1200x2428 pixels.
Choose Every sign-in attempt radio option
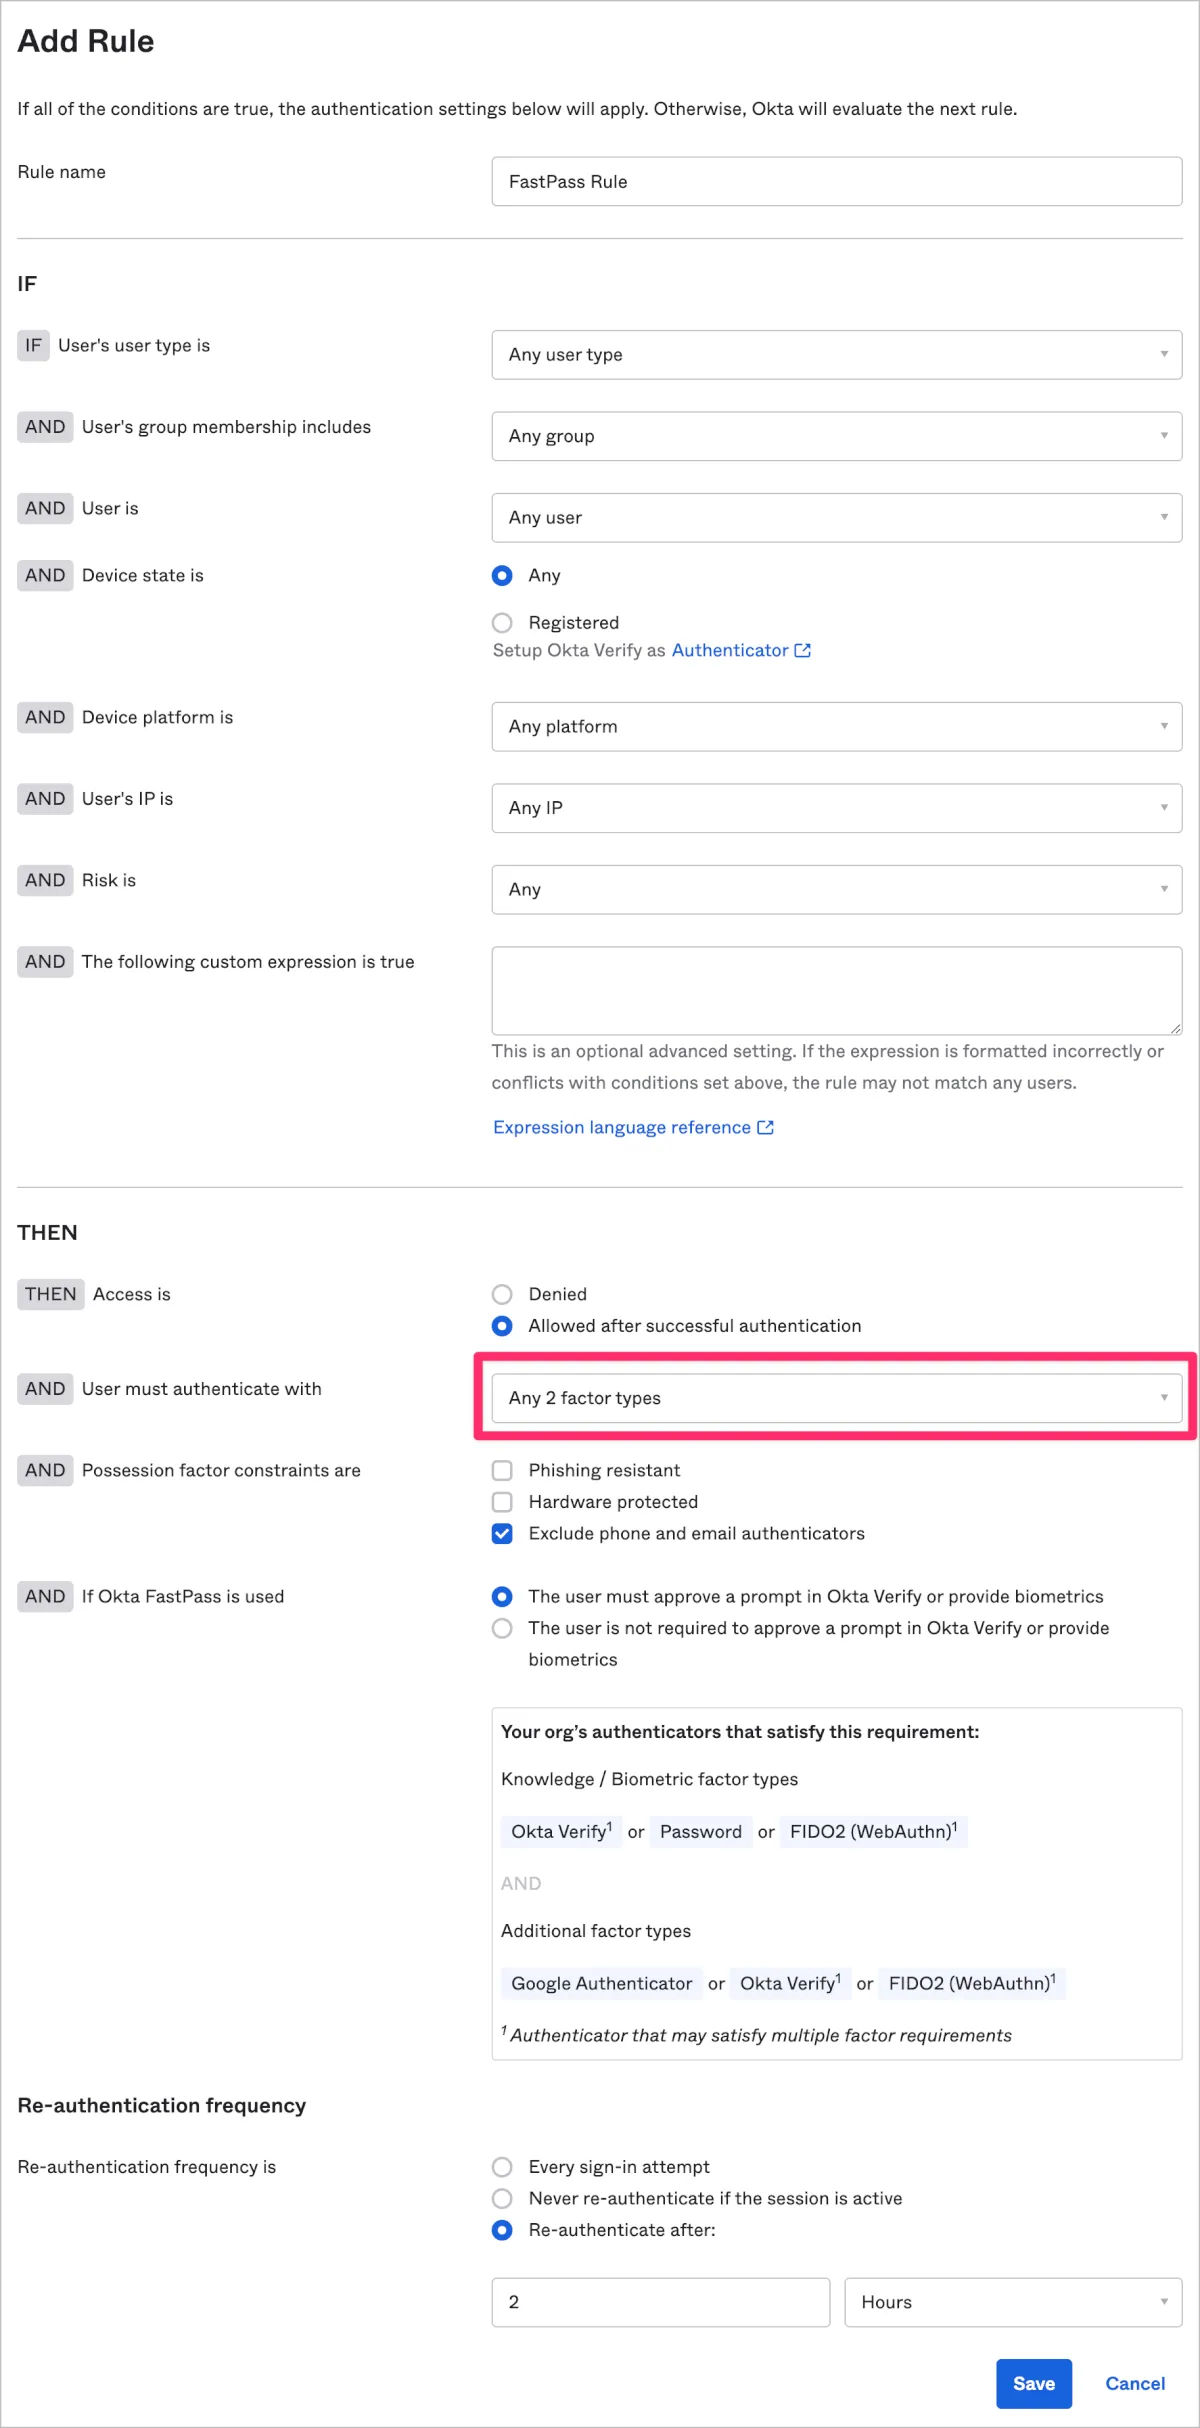502,2167
